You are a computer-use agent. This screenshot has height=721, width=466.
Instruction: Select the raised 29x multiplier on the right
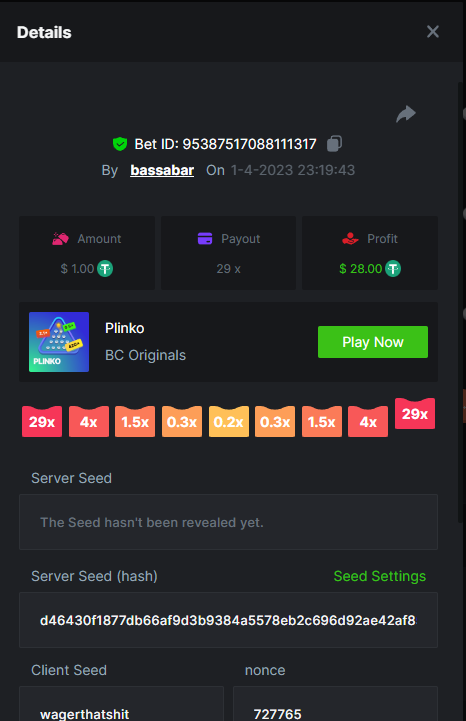pos(415,414)
